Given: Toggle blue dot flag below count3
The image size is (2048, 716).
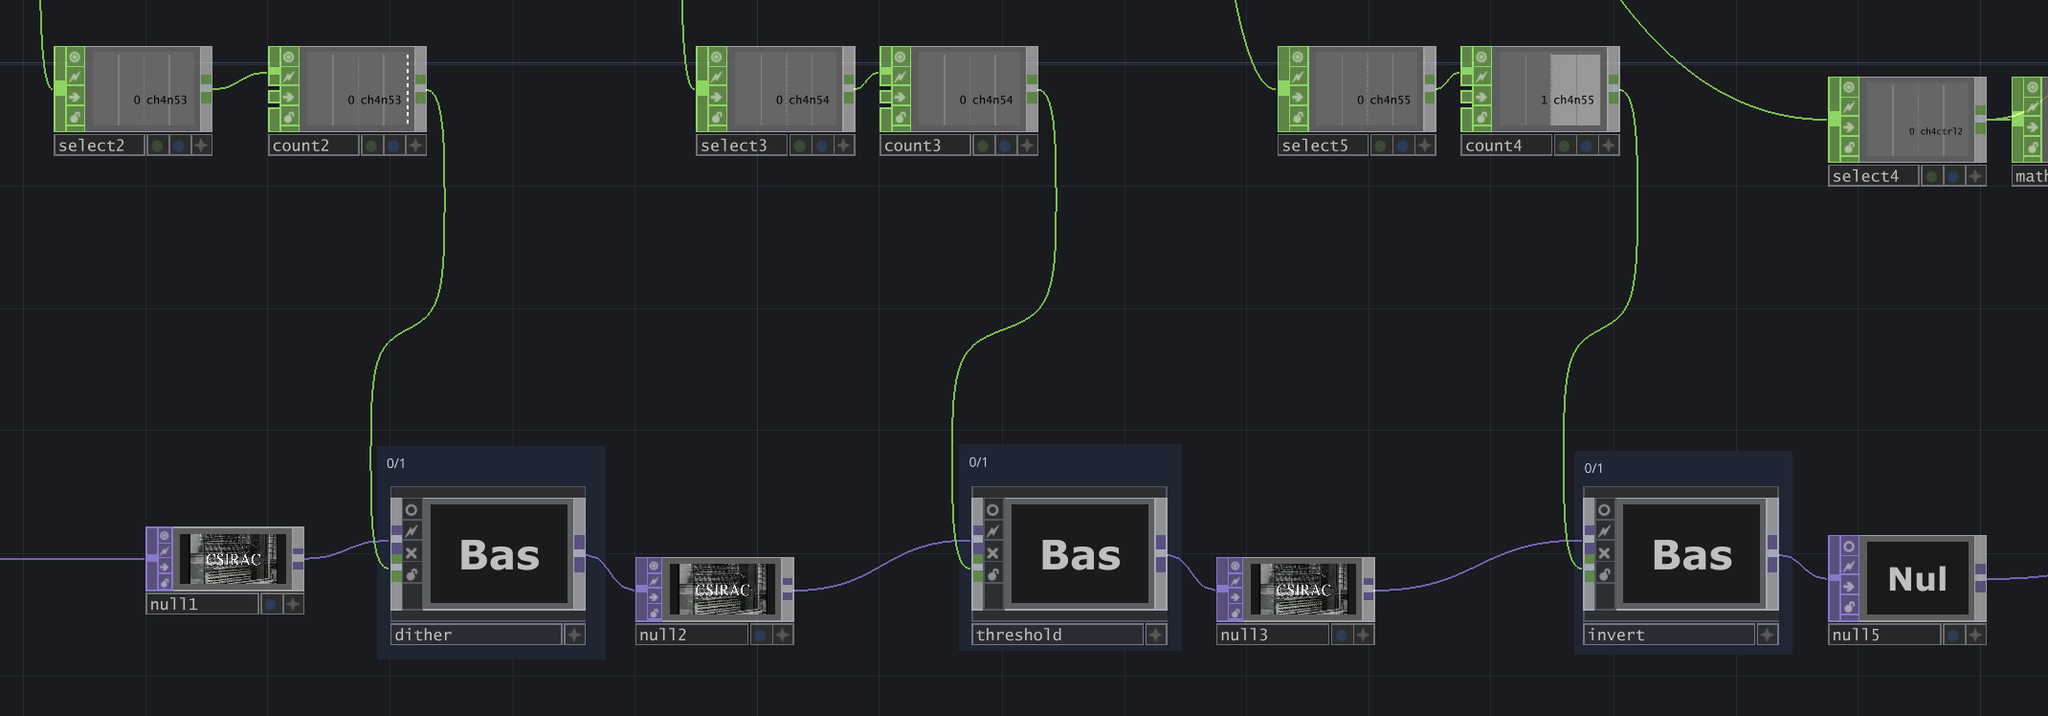Looking at the screenshot, I should point(1005,146).
